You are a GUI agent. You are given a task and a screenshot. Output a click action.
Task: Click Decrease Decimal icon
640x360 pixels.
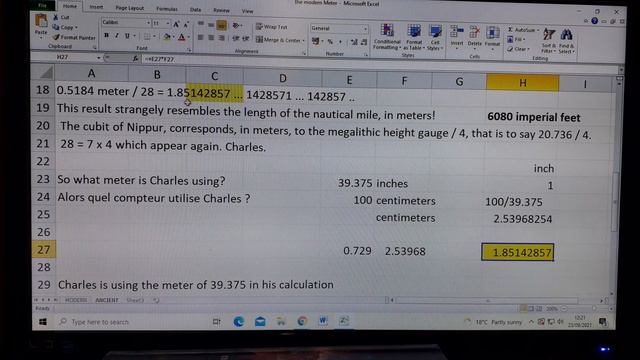(x=363, y=42)
